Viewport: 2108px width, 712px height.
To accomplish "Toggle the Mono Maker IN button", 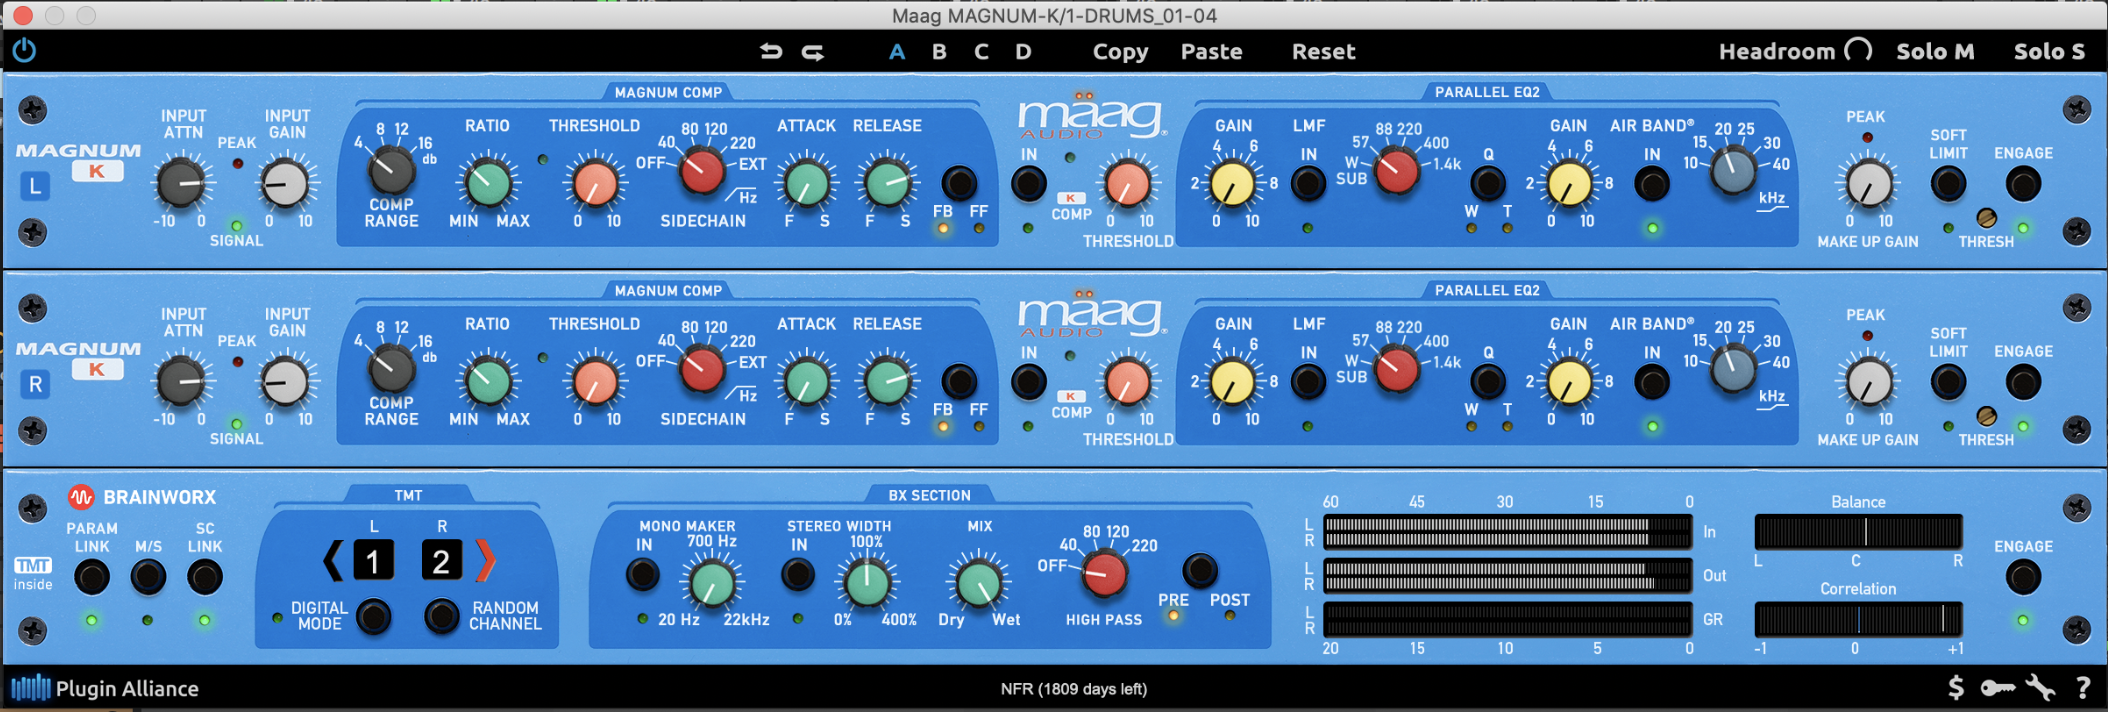I will coord(643,575).
